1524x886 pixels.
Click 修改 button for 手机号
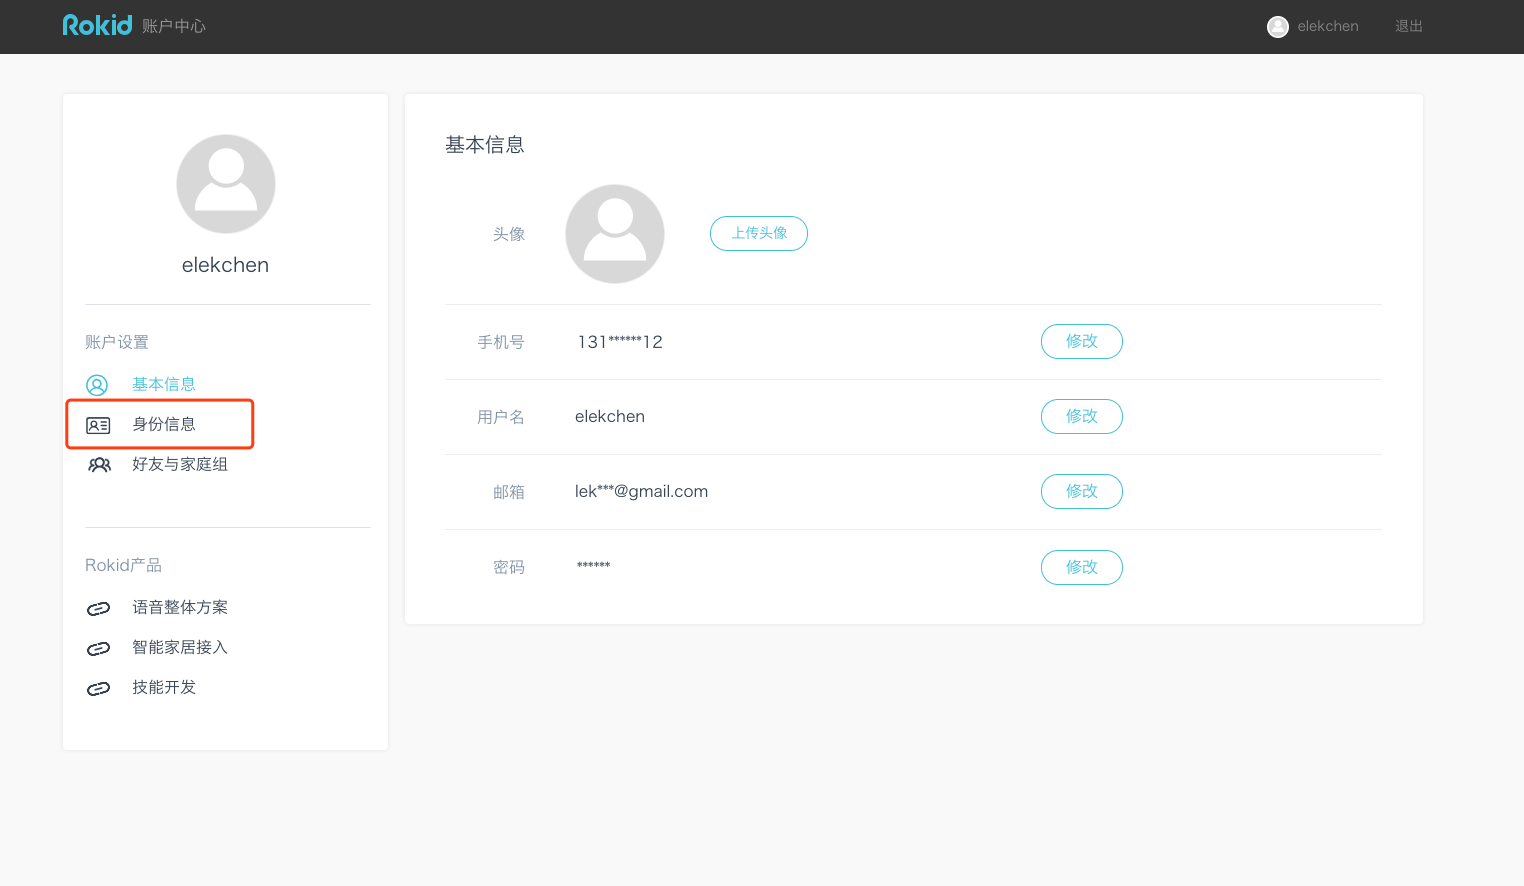(1082, 341)
